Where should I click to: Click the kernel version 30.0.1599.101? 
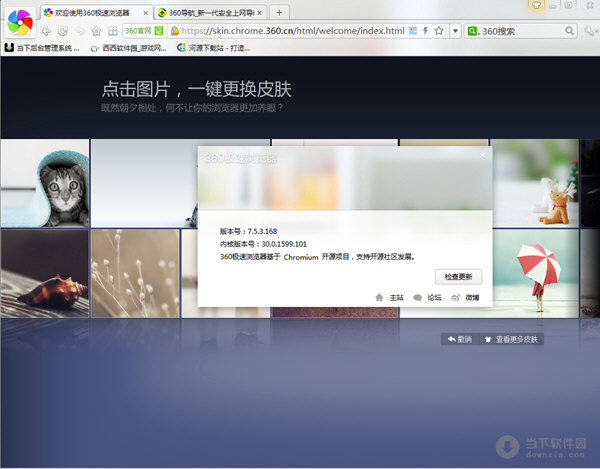pos(284,244)
